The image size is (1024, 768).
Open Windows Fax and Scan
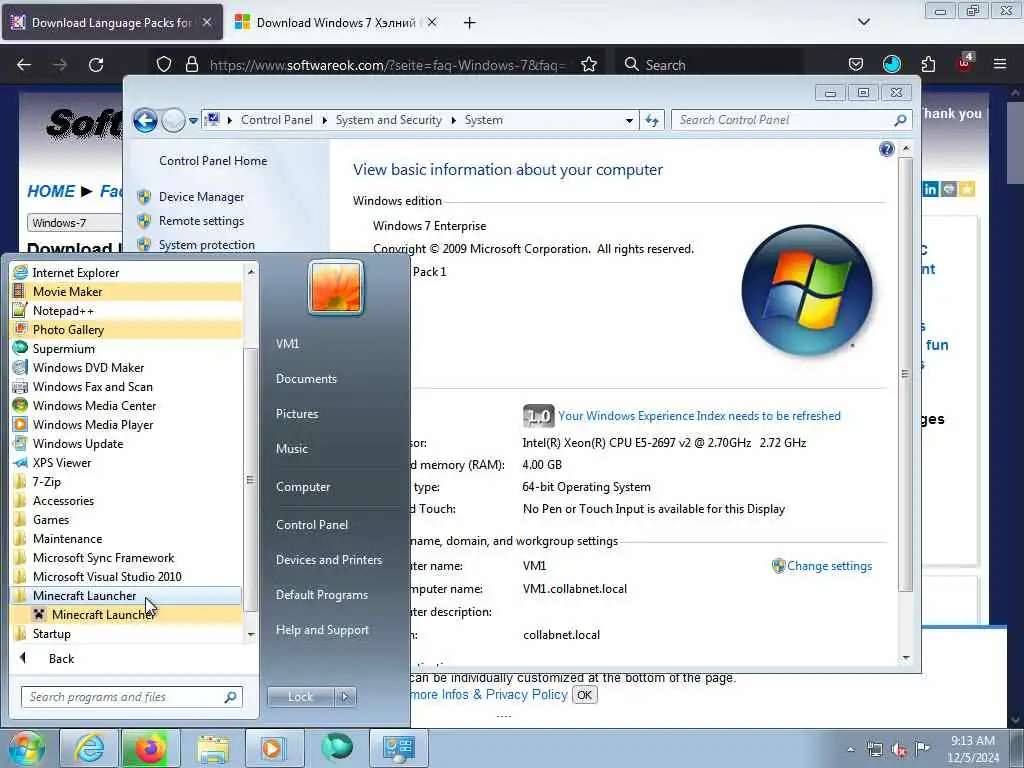127,386
